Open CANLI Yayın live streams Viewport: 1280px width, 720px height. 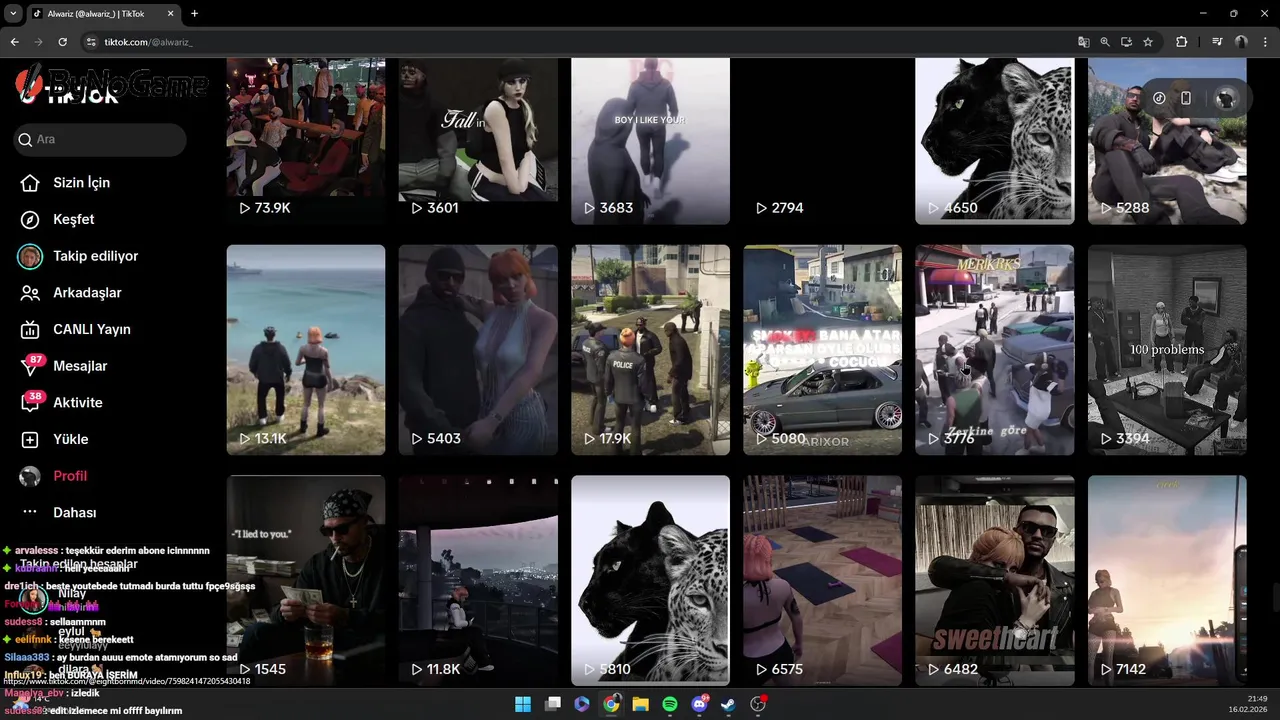(76, 329)
